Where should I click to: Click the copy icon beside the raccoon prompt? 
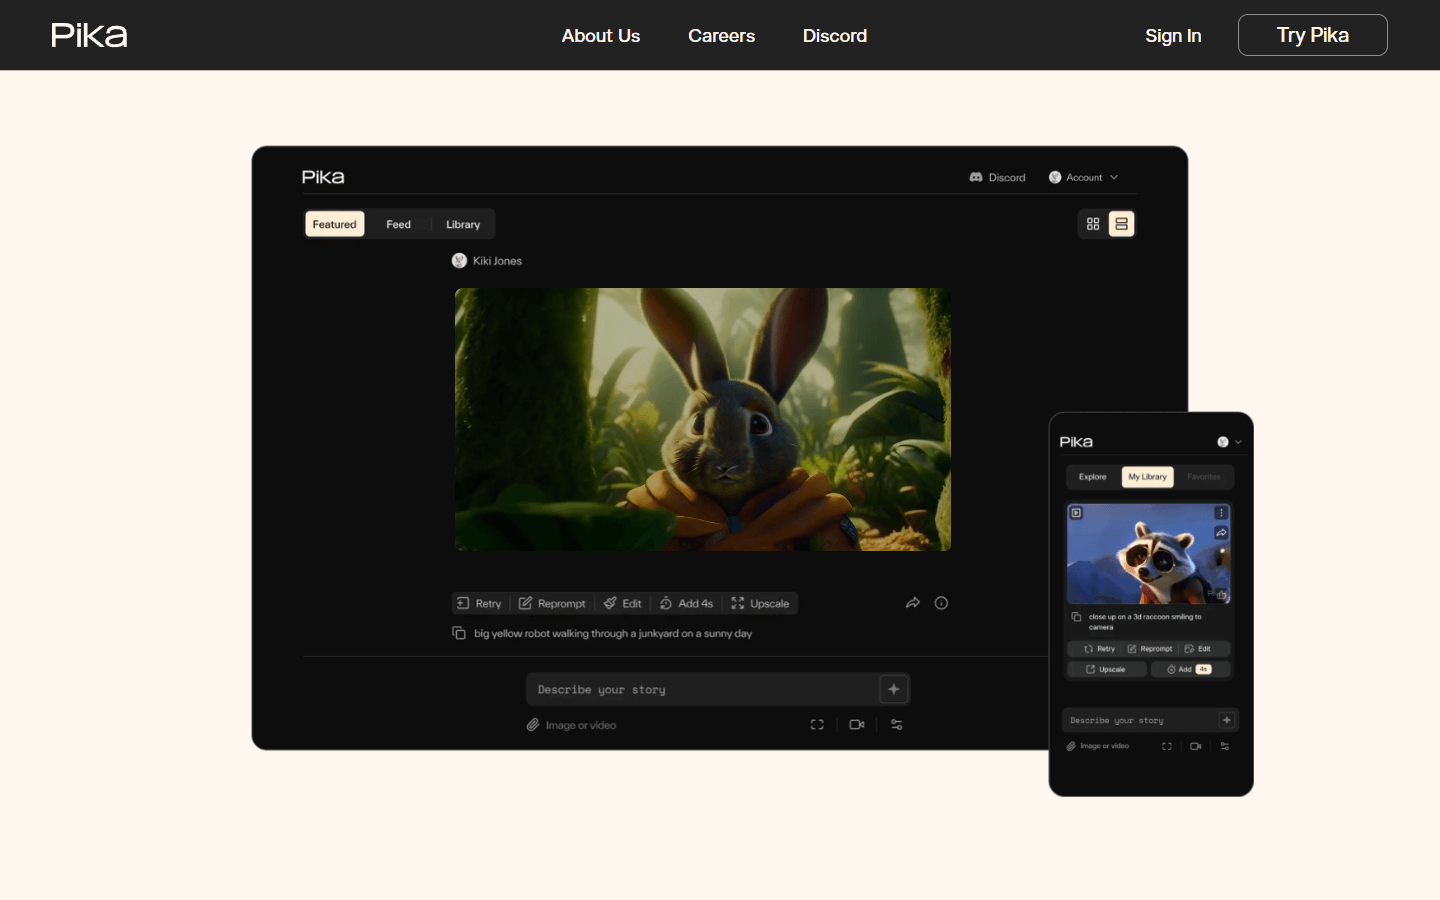[x=1076, y=617]
